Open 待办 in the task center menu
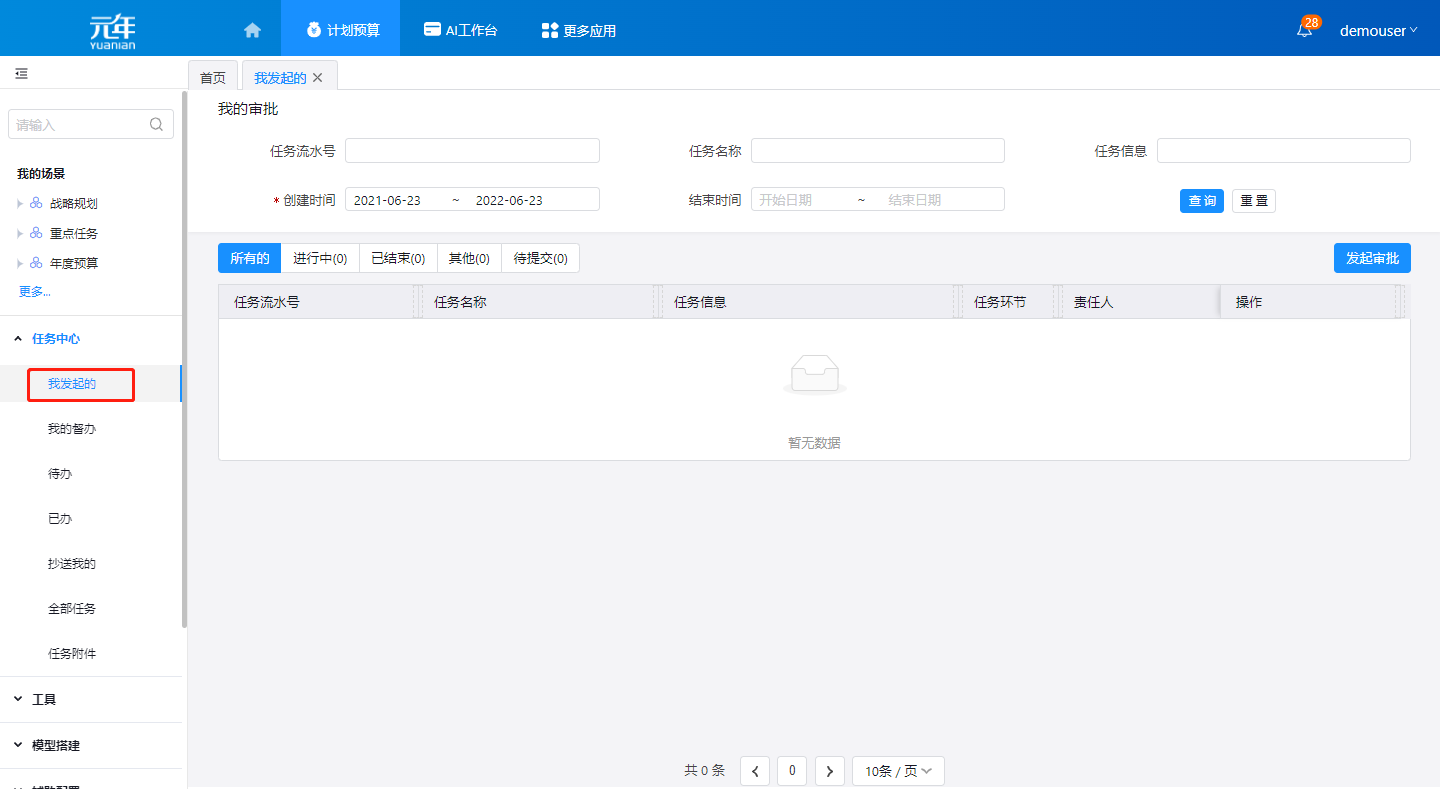 [x=60, y=474]
